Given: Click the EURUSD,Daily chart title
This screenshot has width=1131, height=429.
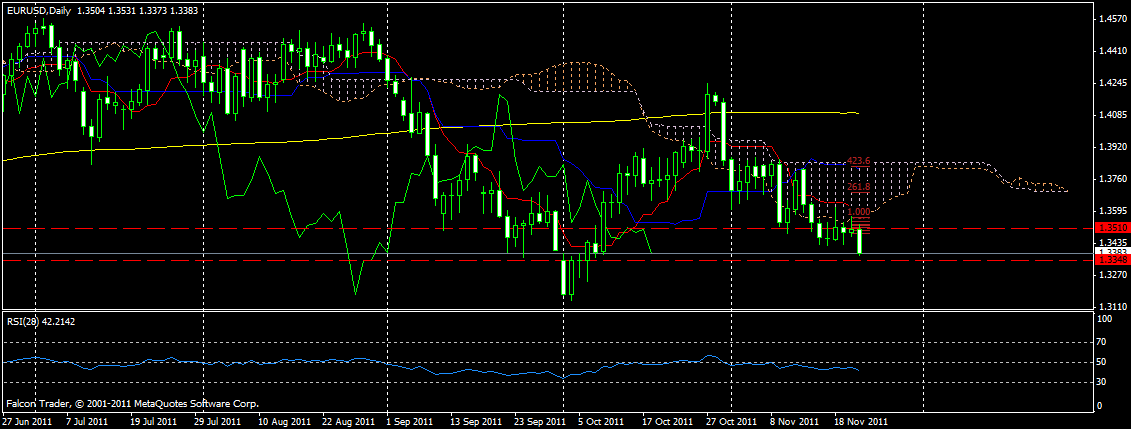Looking at the screenshot, I should click(x=45, y=9).
